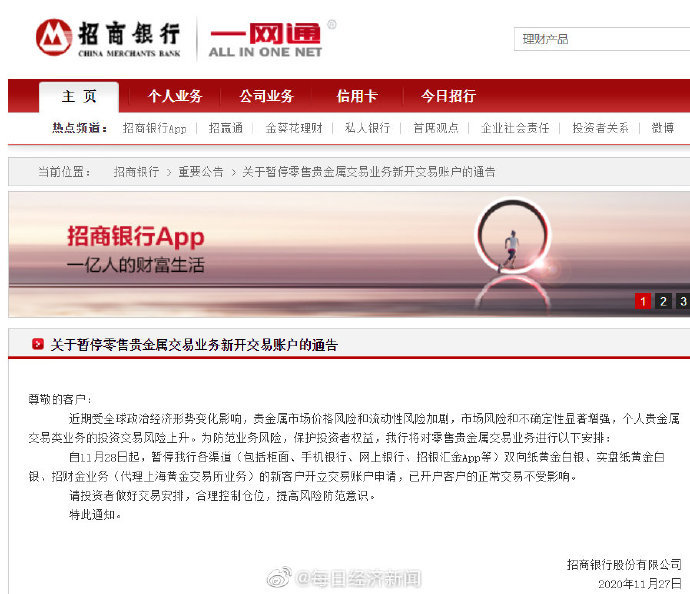Go to 重要公告 in the breadcrumb
690x594 pixels.
coord(201,172)
